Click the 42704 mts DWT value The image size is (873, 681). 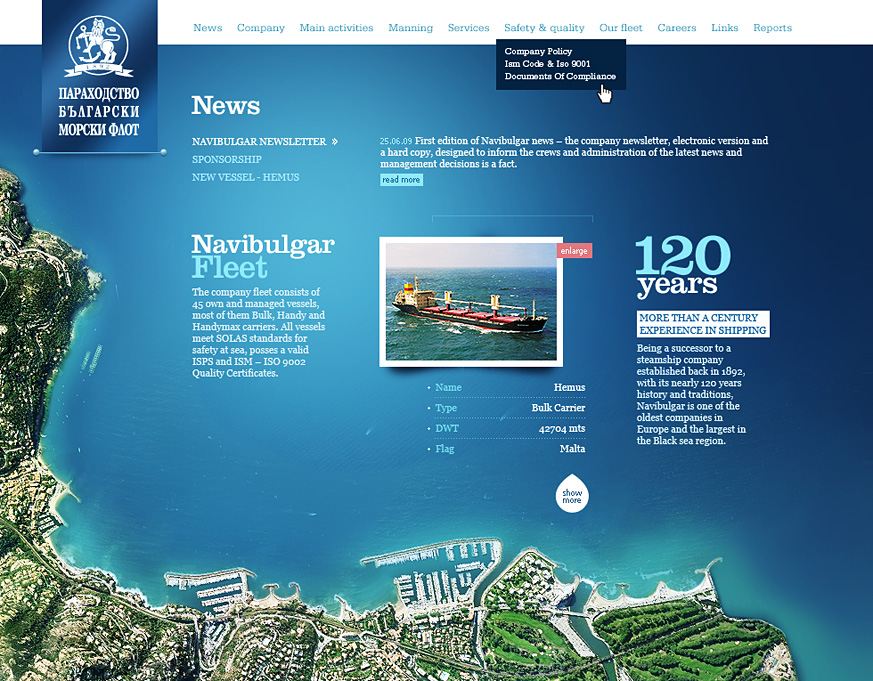562,429
